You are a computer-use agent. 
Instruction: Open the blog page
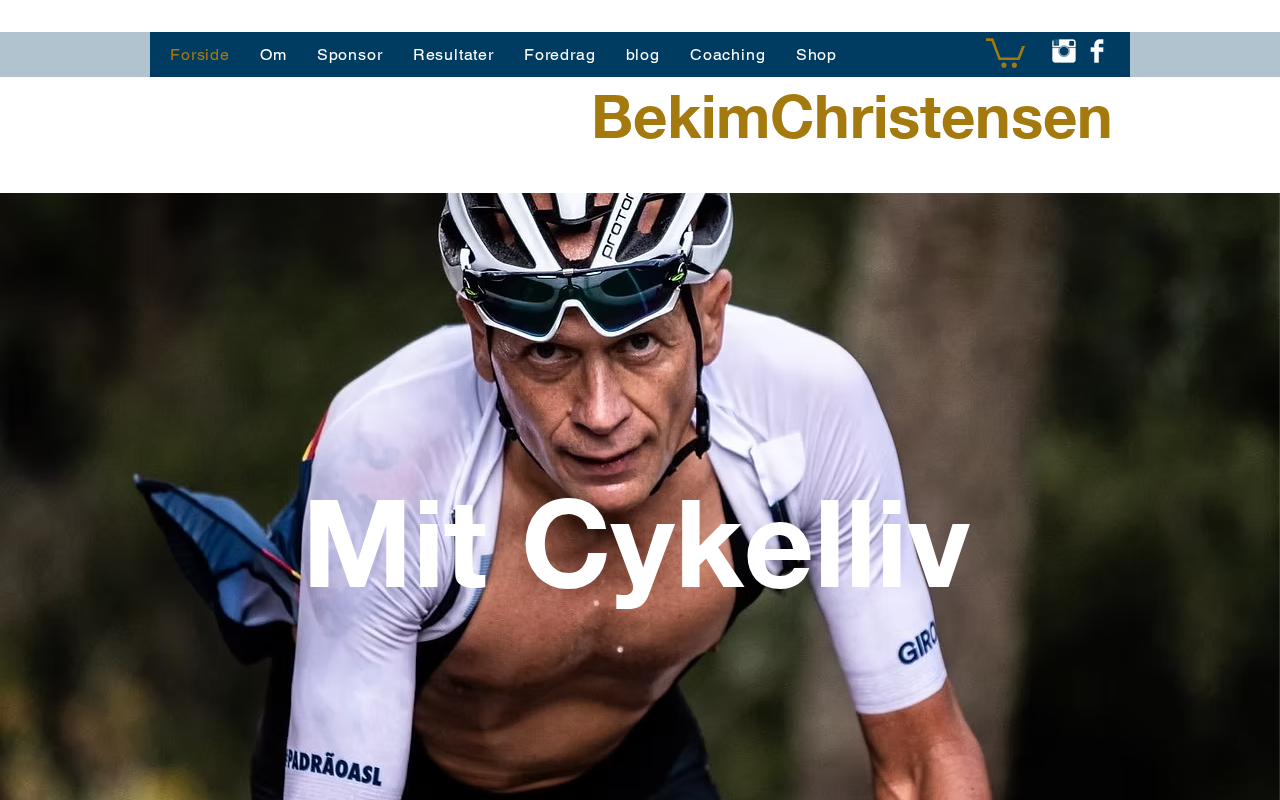coord(643,55)
